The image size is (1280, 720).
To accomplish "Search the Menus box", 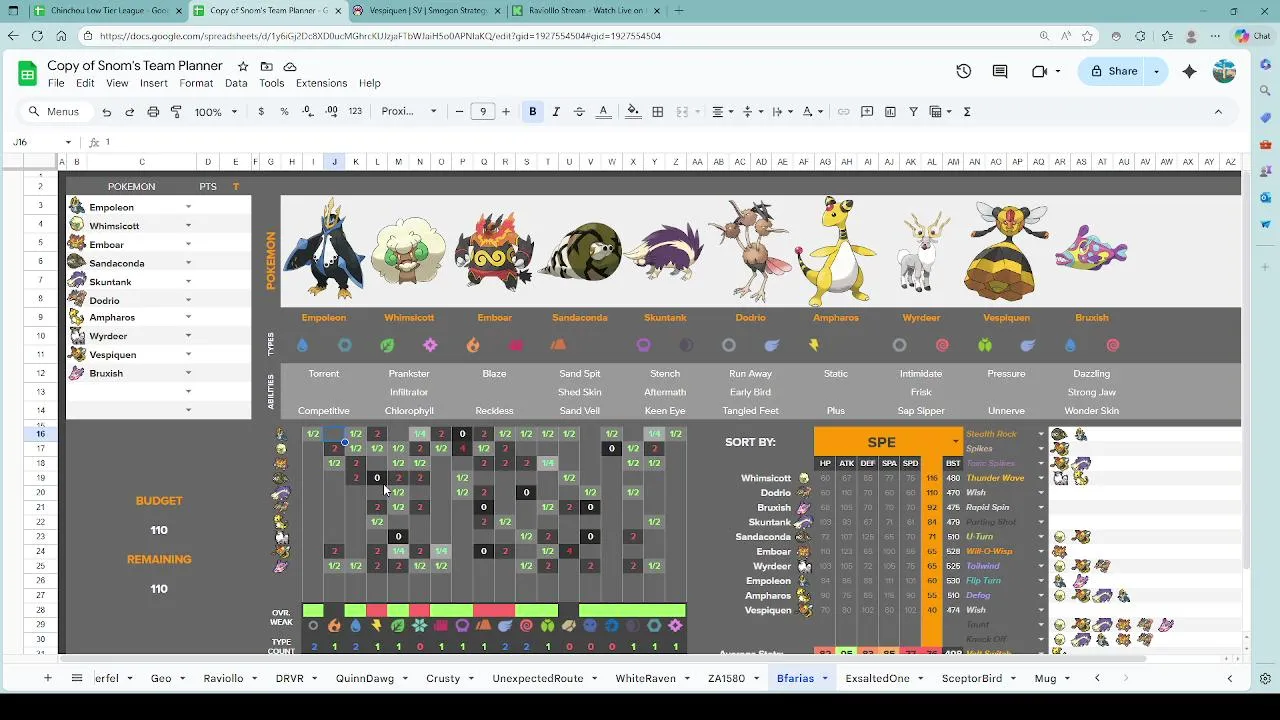I will tap(56, 112).
